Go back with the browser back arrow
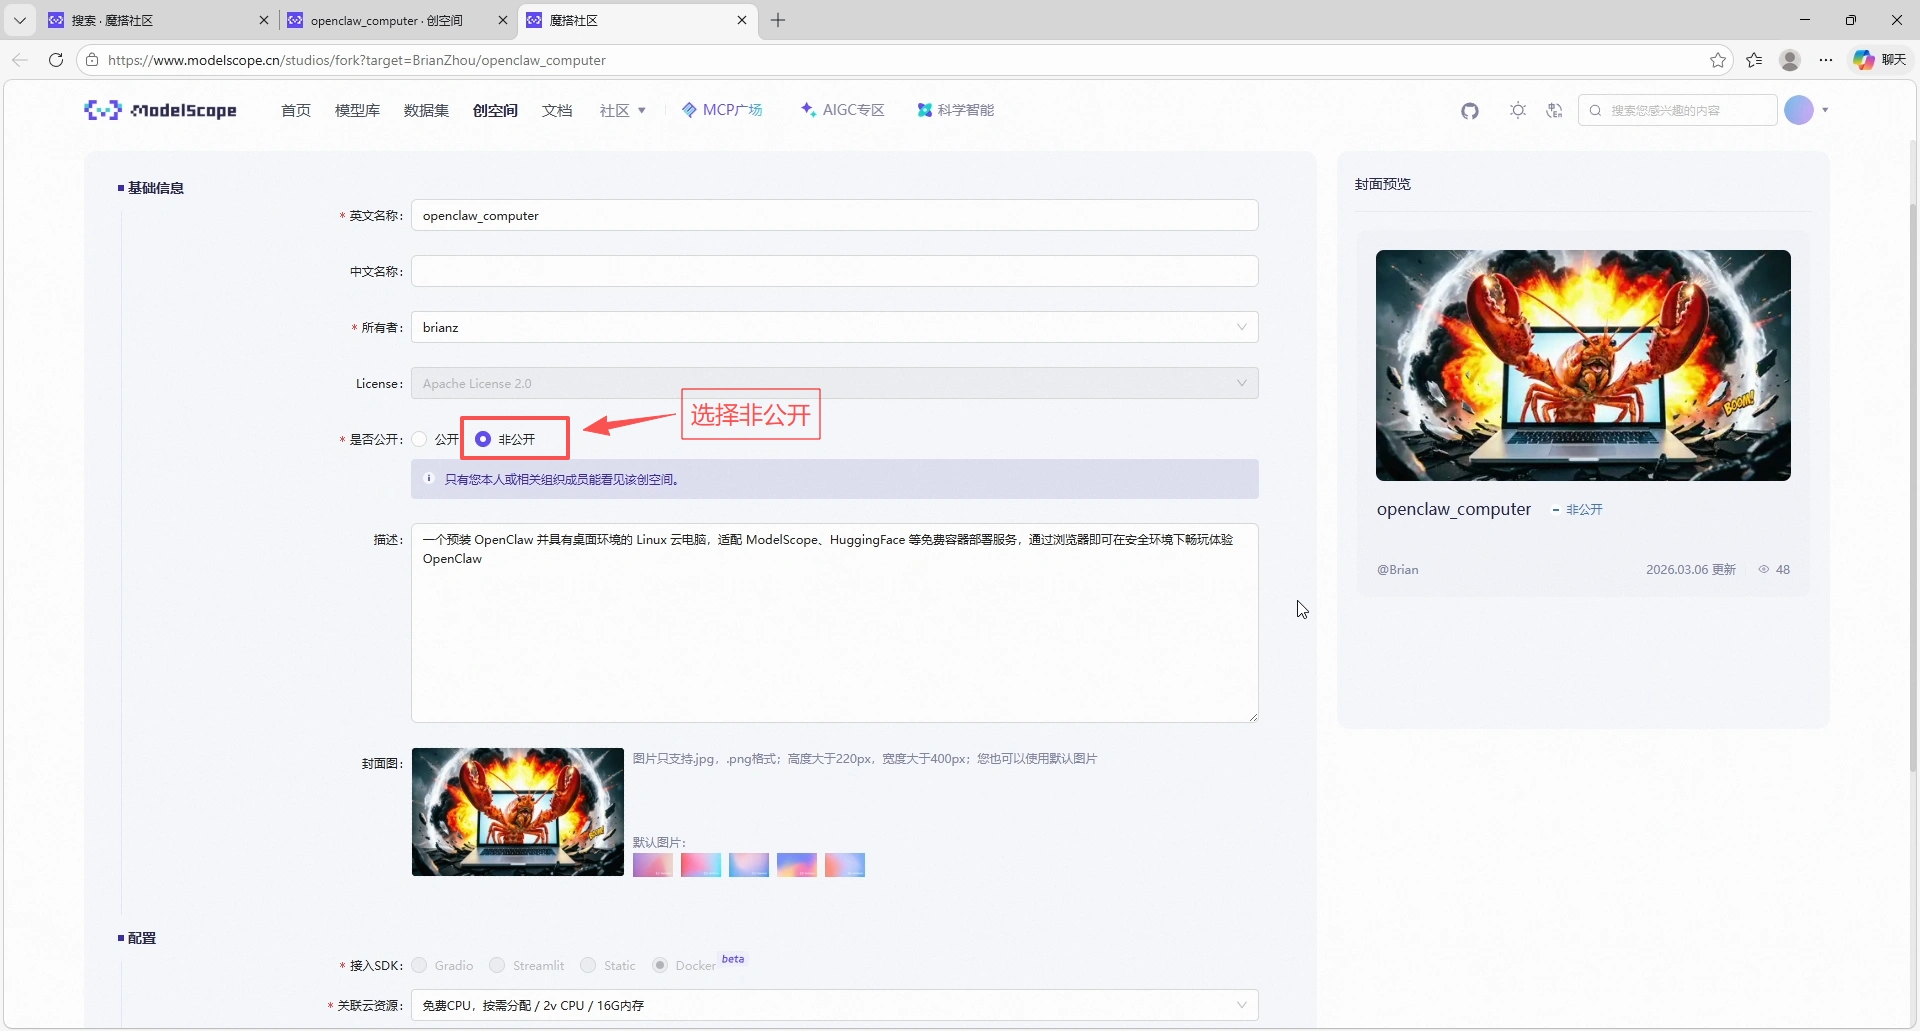The image size is (1920, 1031). (20, 60)
